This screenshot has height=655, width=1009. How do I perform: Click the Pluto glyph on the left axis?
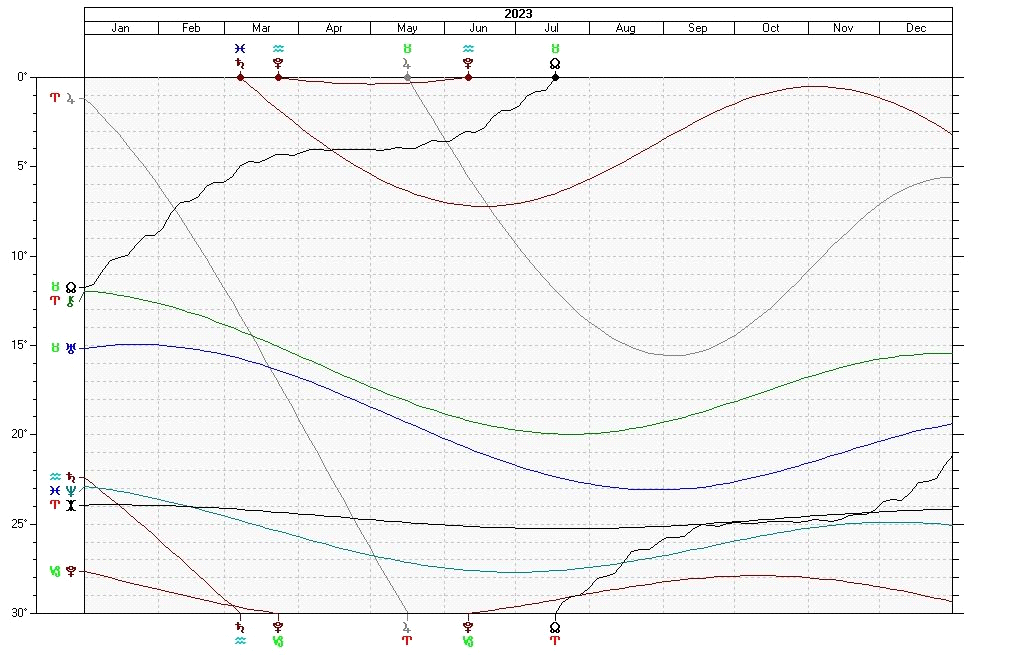pos(71,571)
